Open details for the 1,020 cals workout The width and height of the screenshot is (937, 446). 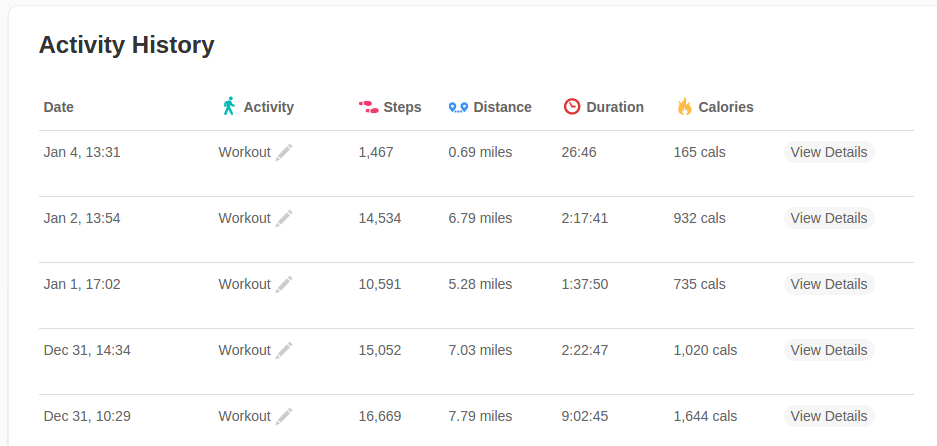(x=829, y=350)
